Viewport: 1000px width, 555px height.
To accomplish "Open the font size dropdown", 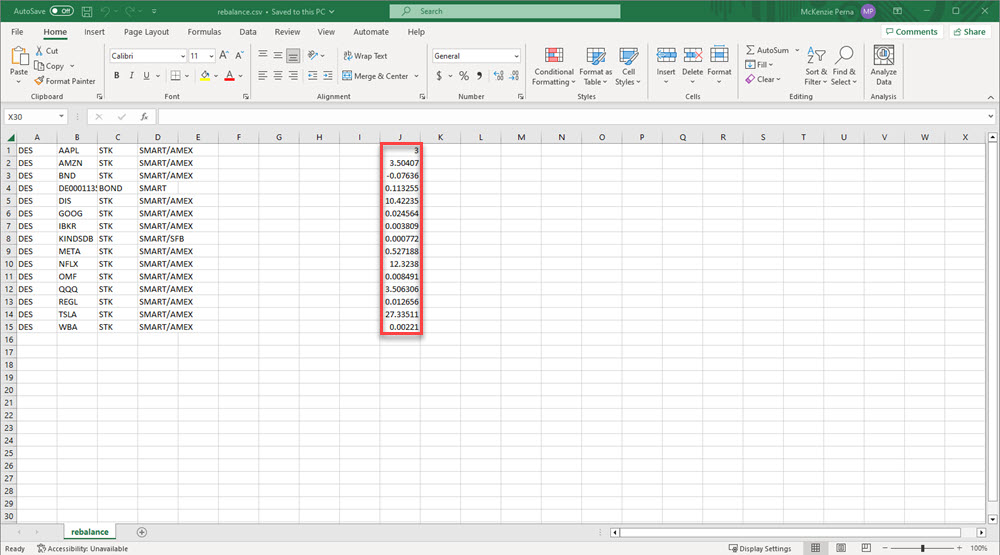I will [x=211, y=56].
